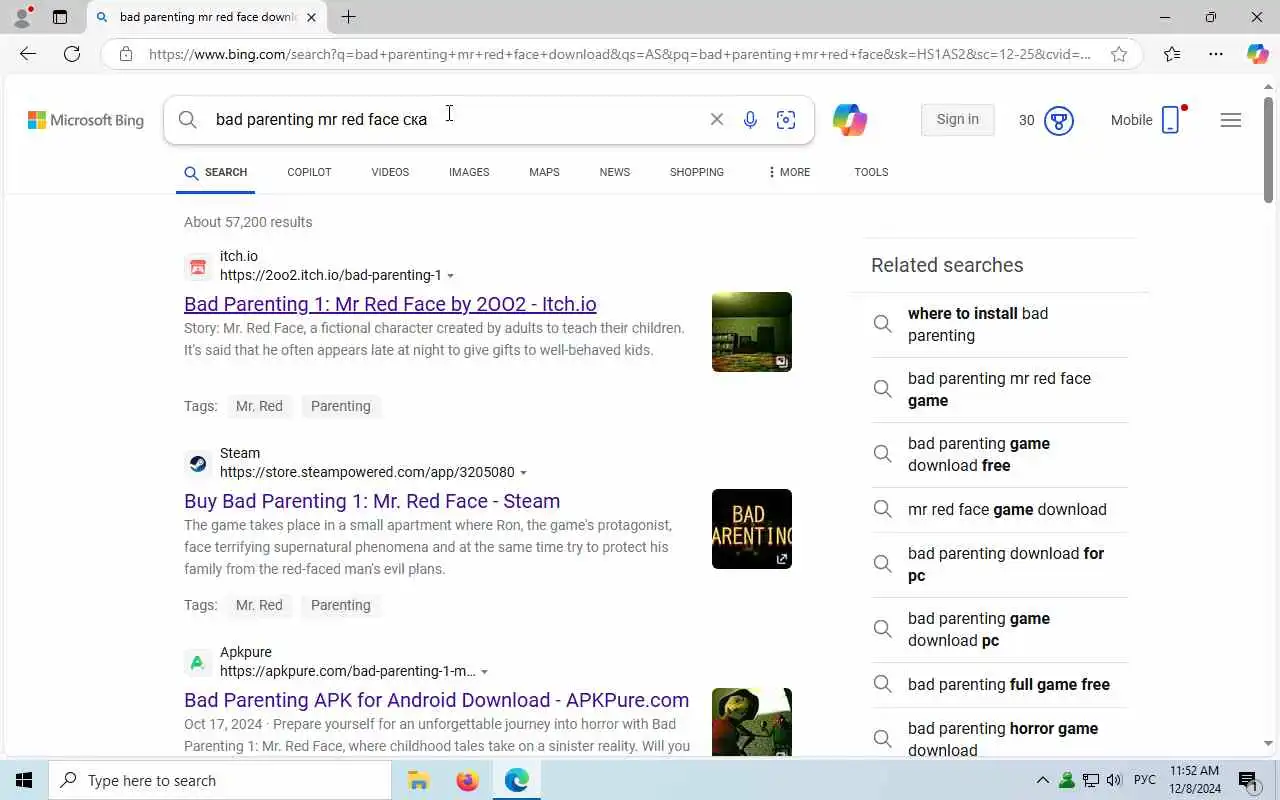Switch to the MAPS tab
The width and height of the screenshot is (1280, 800).
point(544,172)
